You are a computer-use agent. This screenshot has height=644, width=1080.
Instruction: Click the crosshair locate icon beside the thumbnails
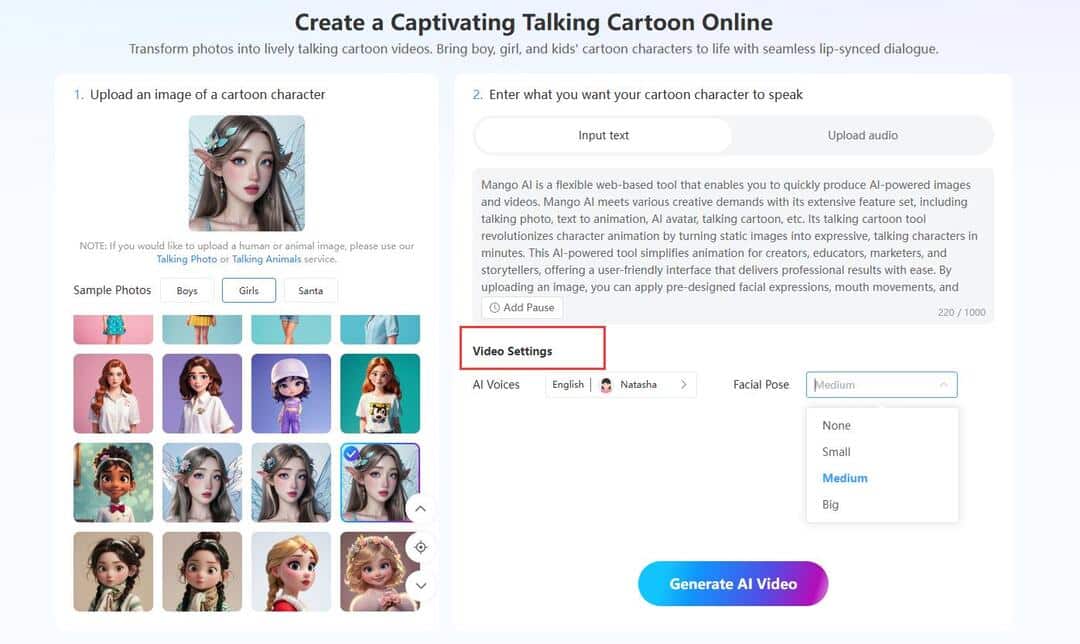pyautogui.click(x=420, y=547)
